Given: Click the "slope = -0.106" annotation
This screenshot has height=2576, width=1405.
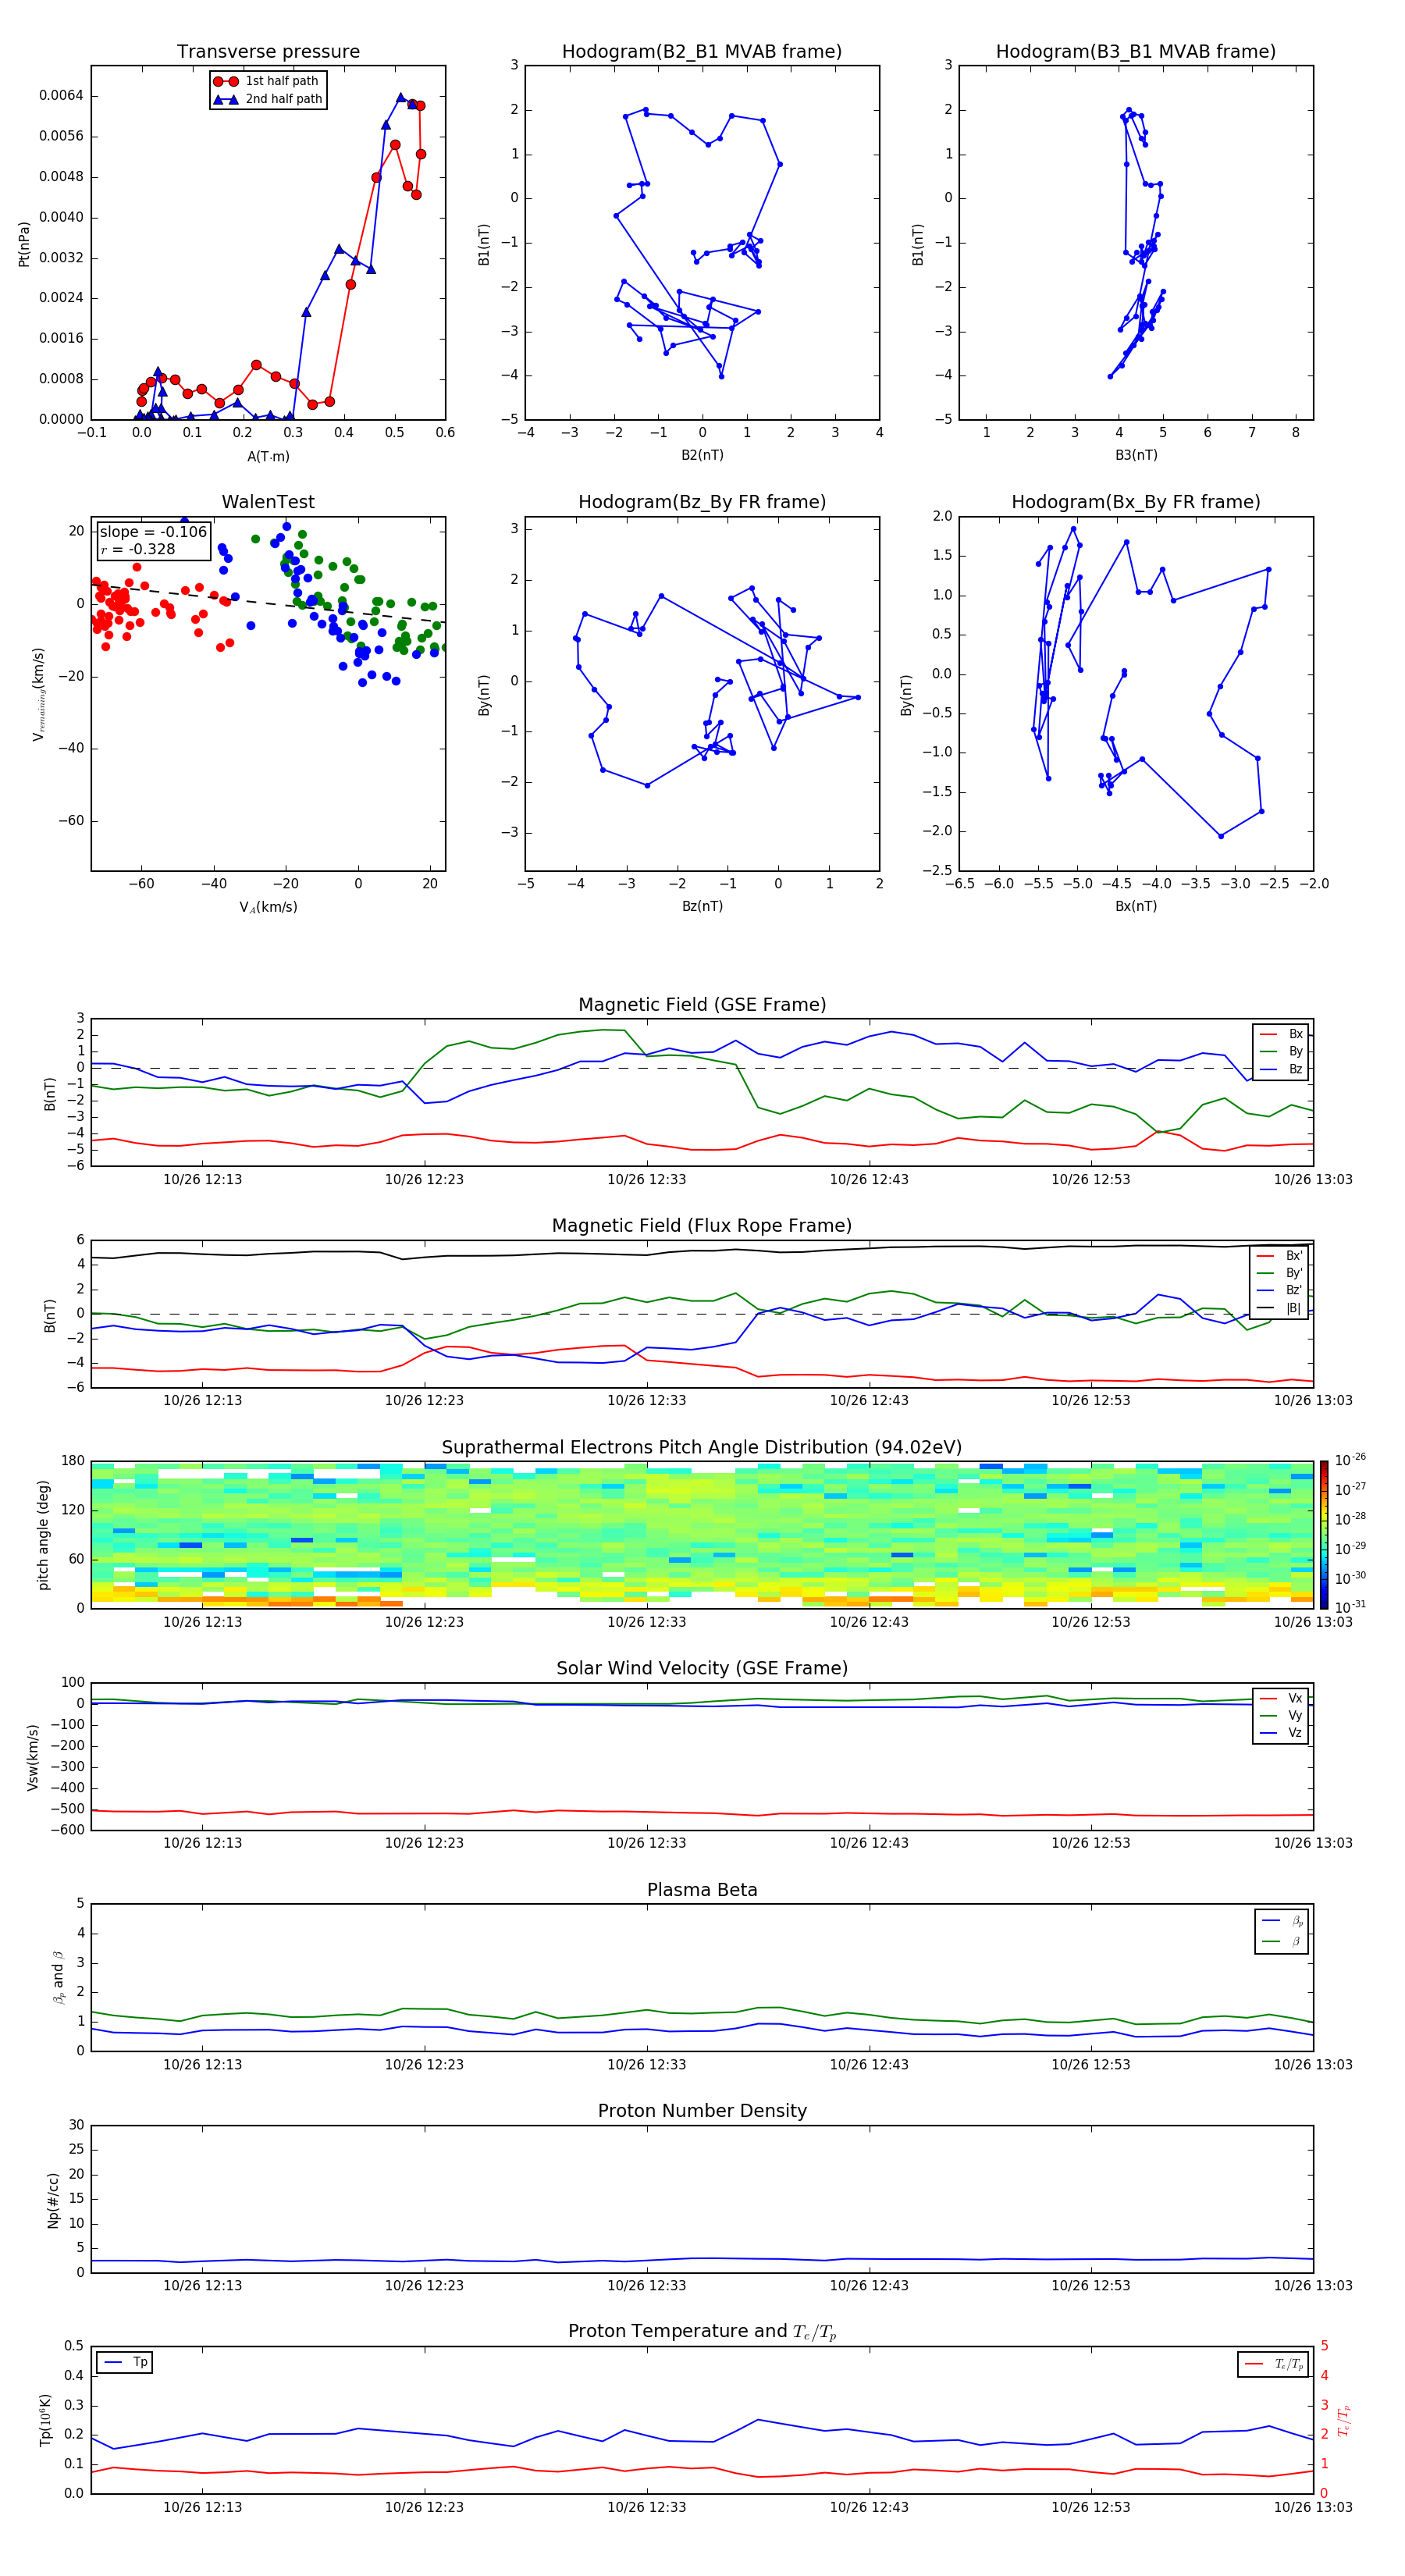Looking at the screenshot, I should click(153, 532).
